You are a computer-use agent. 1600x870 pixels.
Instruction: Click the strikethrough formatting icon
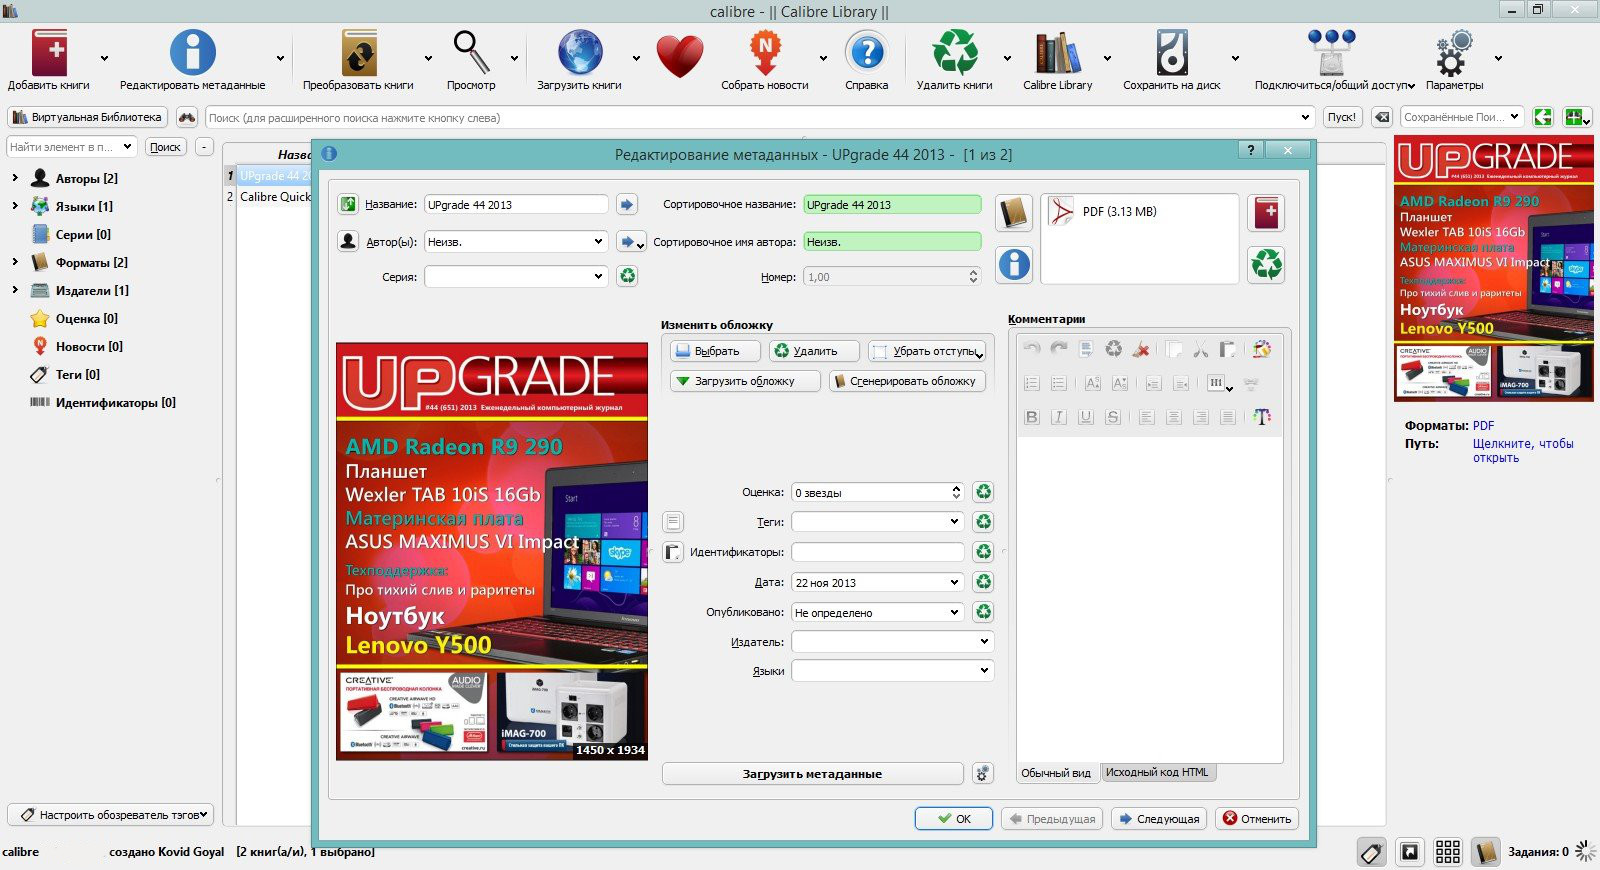(x=1113, y=417)
